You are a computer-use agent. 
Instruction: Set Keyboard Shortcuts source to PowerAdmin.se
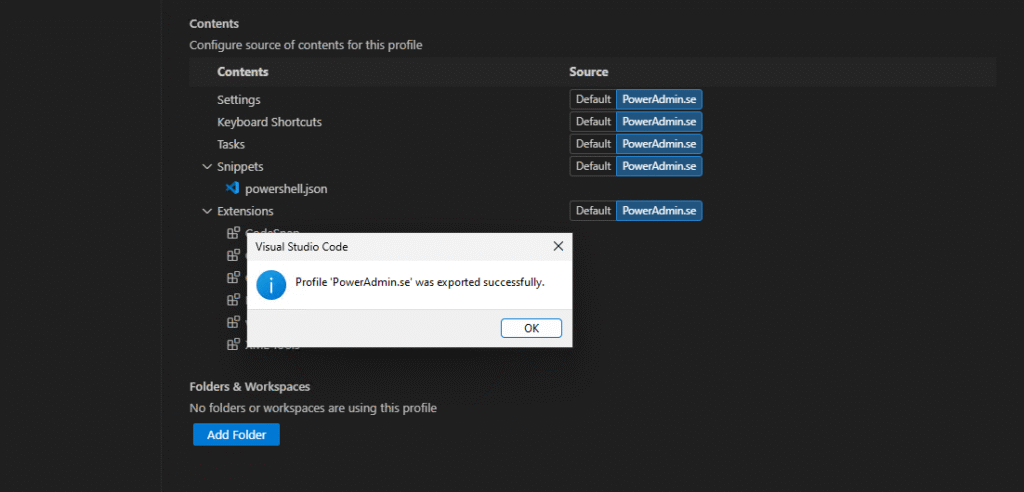659,122
